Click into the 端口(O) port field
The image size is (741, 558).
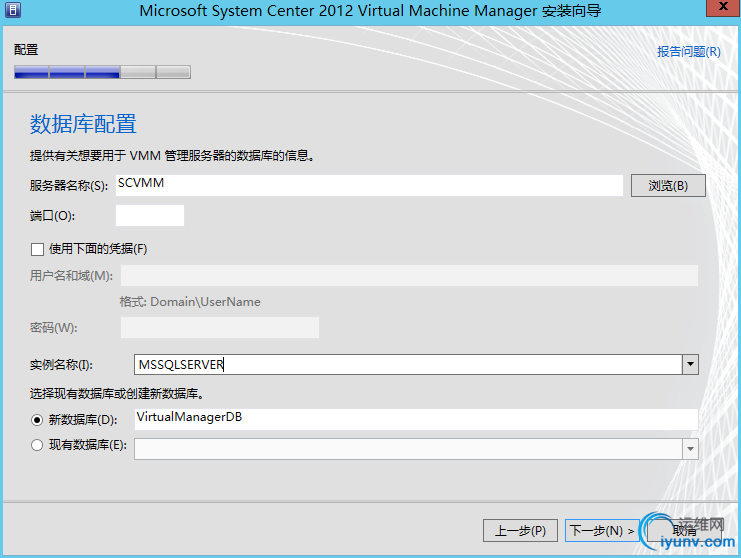pyautogui.click(x=150, y=215)
